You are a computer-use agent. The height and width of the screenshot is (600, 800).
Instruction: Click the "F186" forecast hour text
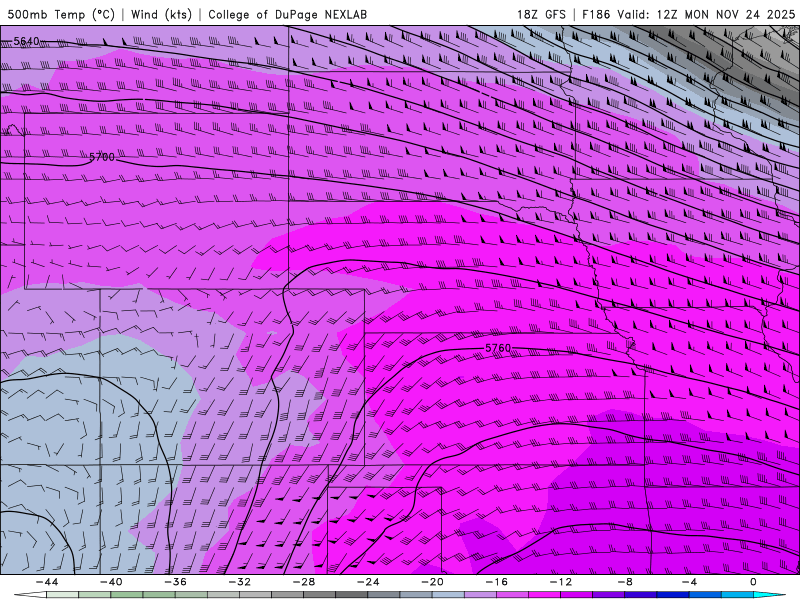[x=596, y=14]
